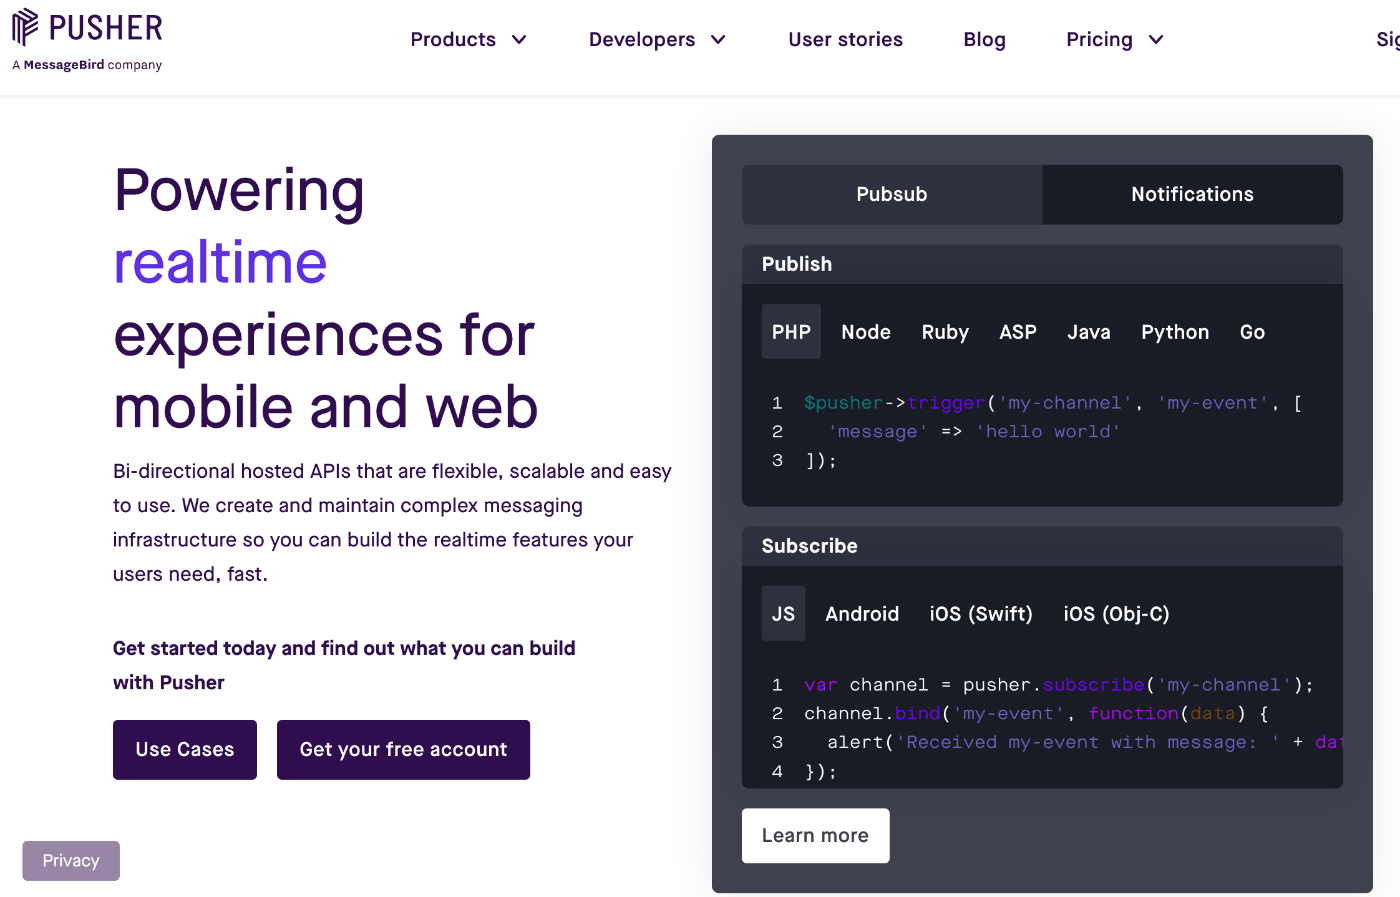The width and height of the screenshot is (1400, 897).
Task: Click the Pusher logo
Action: (x=87, y=28)
